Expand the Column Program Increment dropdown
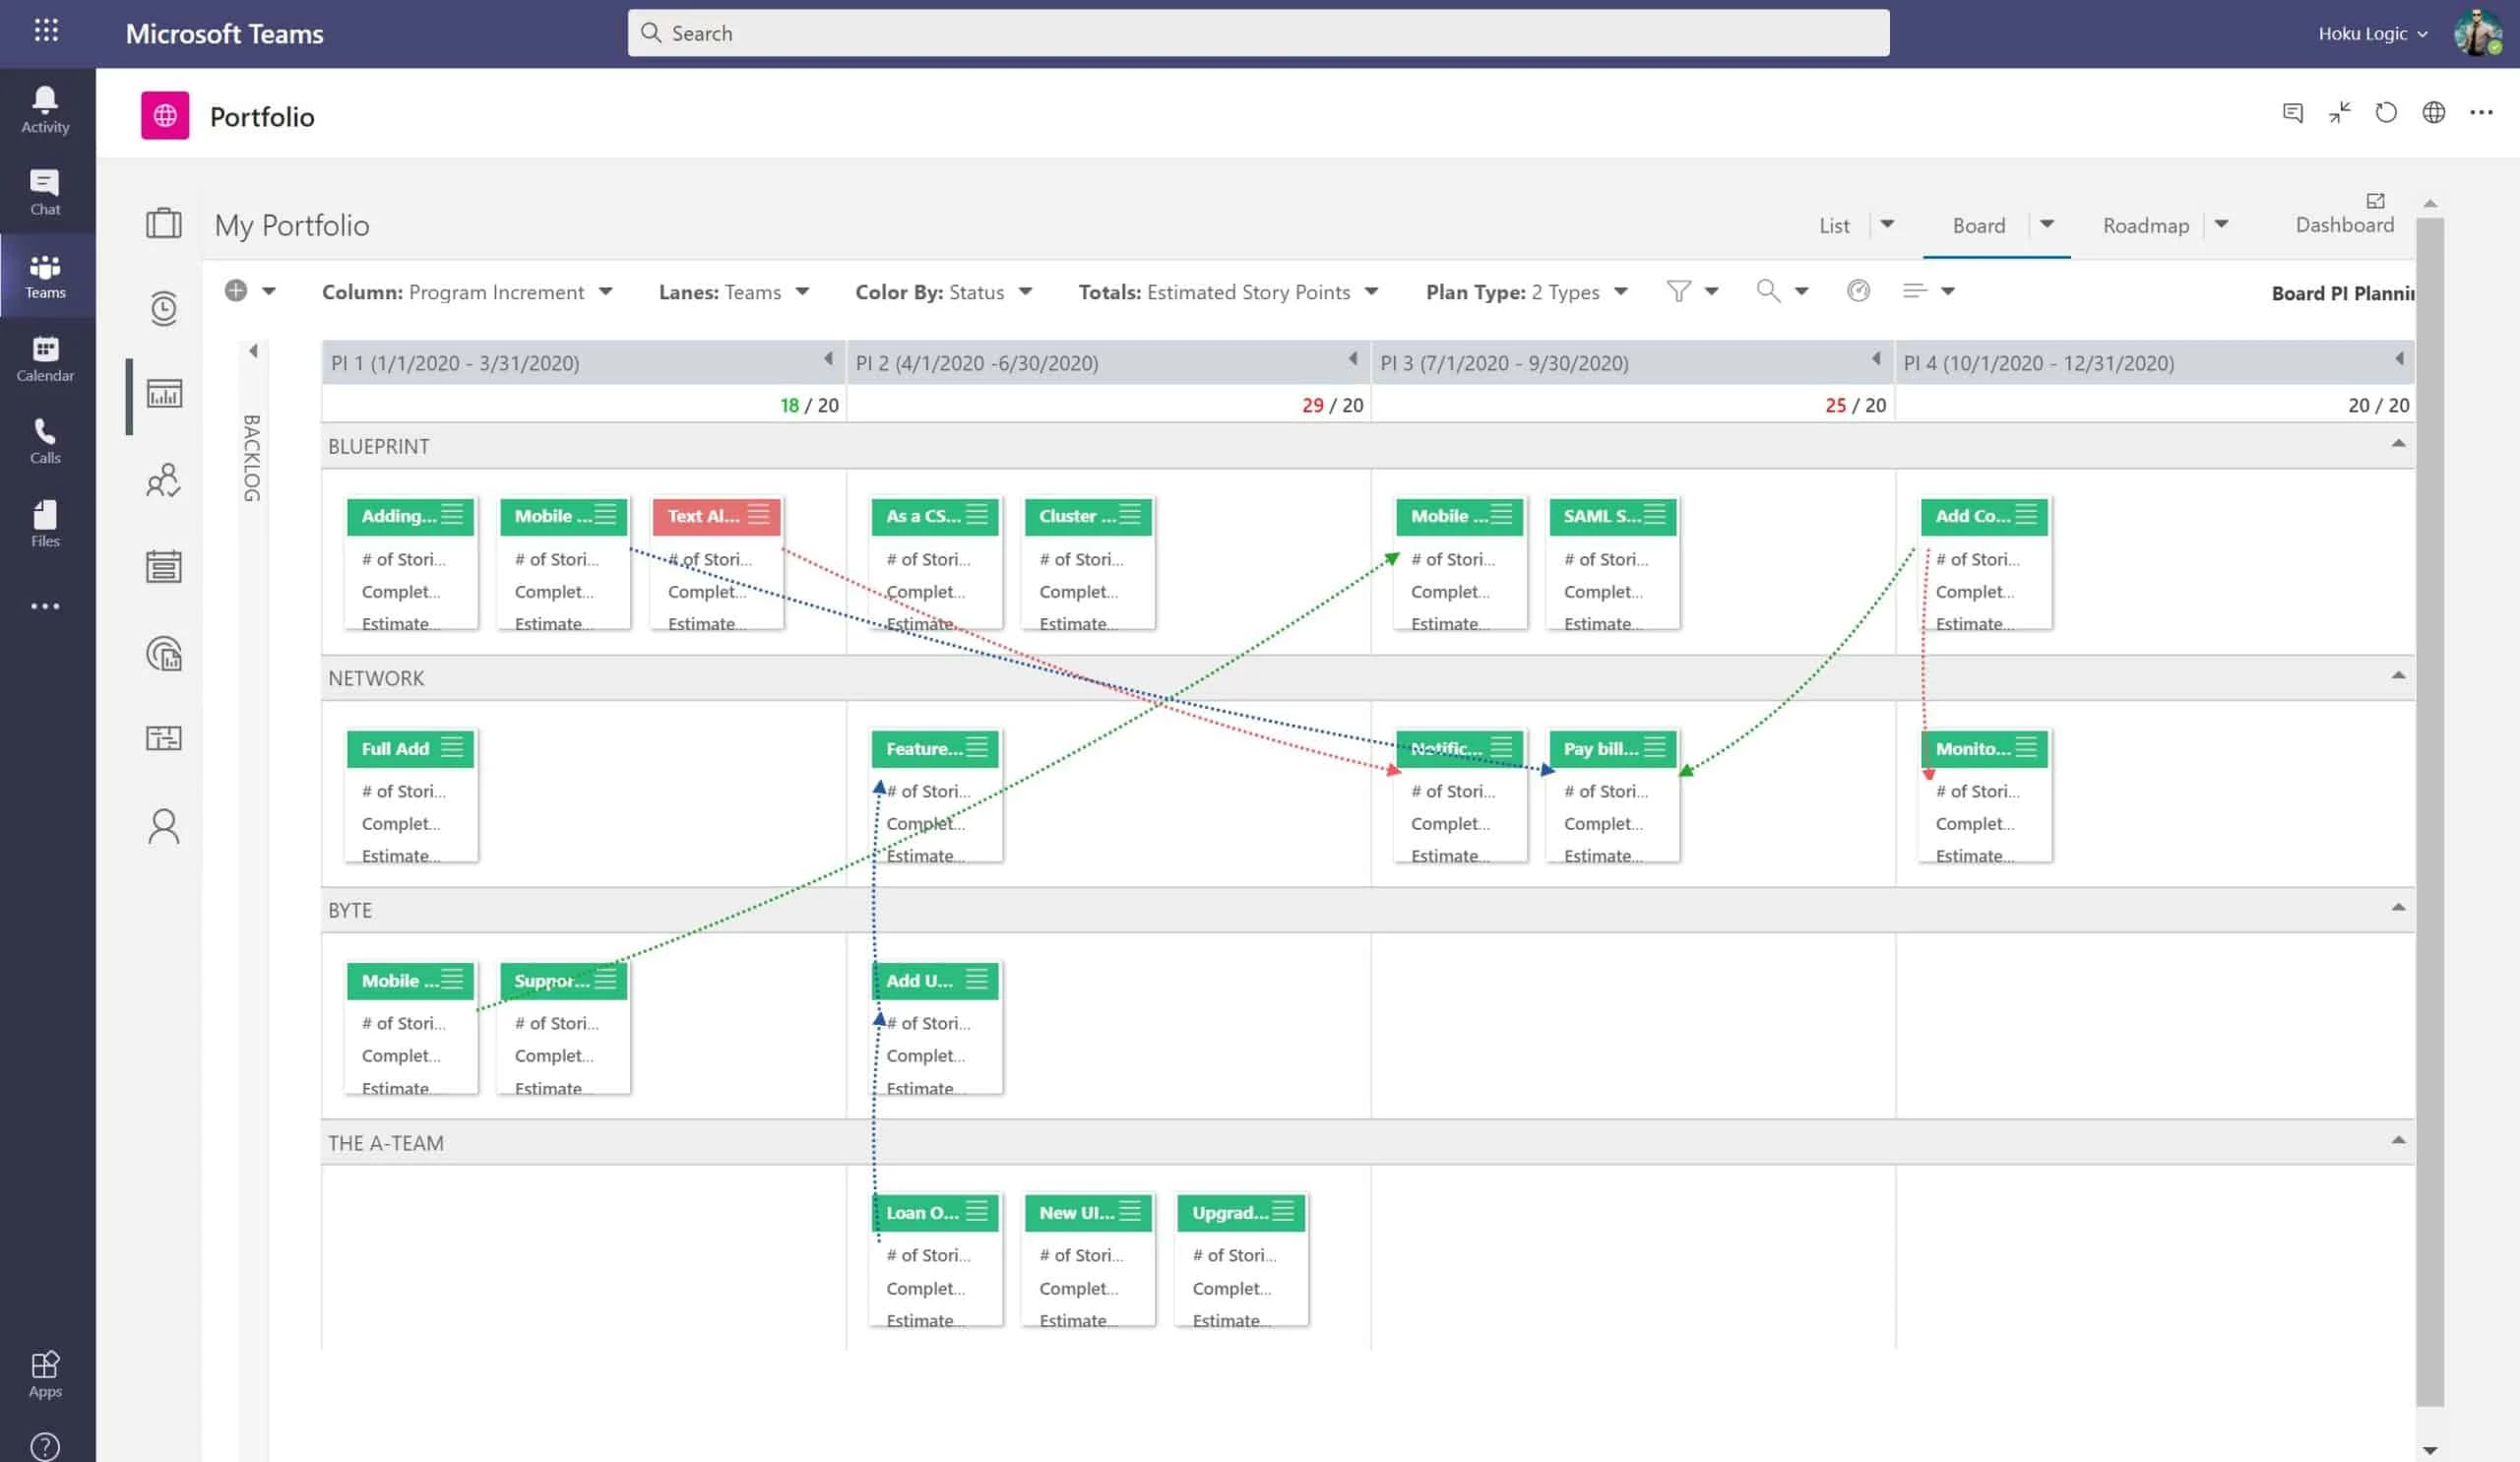 [606, 292]
